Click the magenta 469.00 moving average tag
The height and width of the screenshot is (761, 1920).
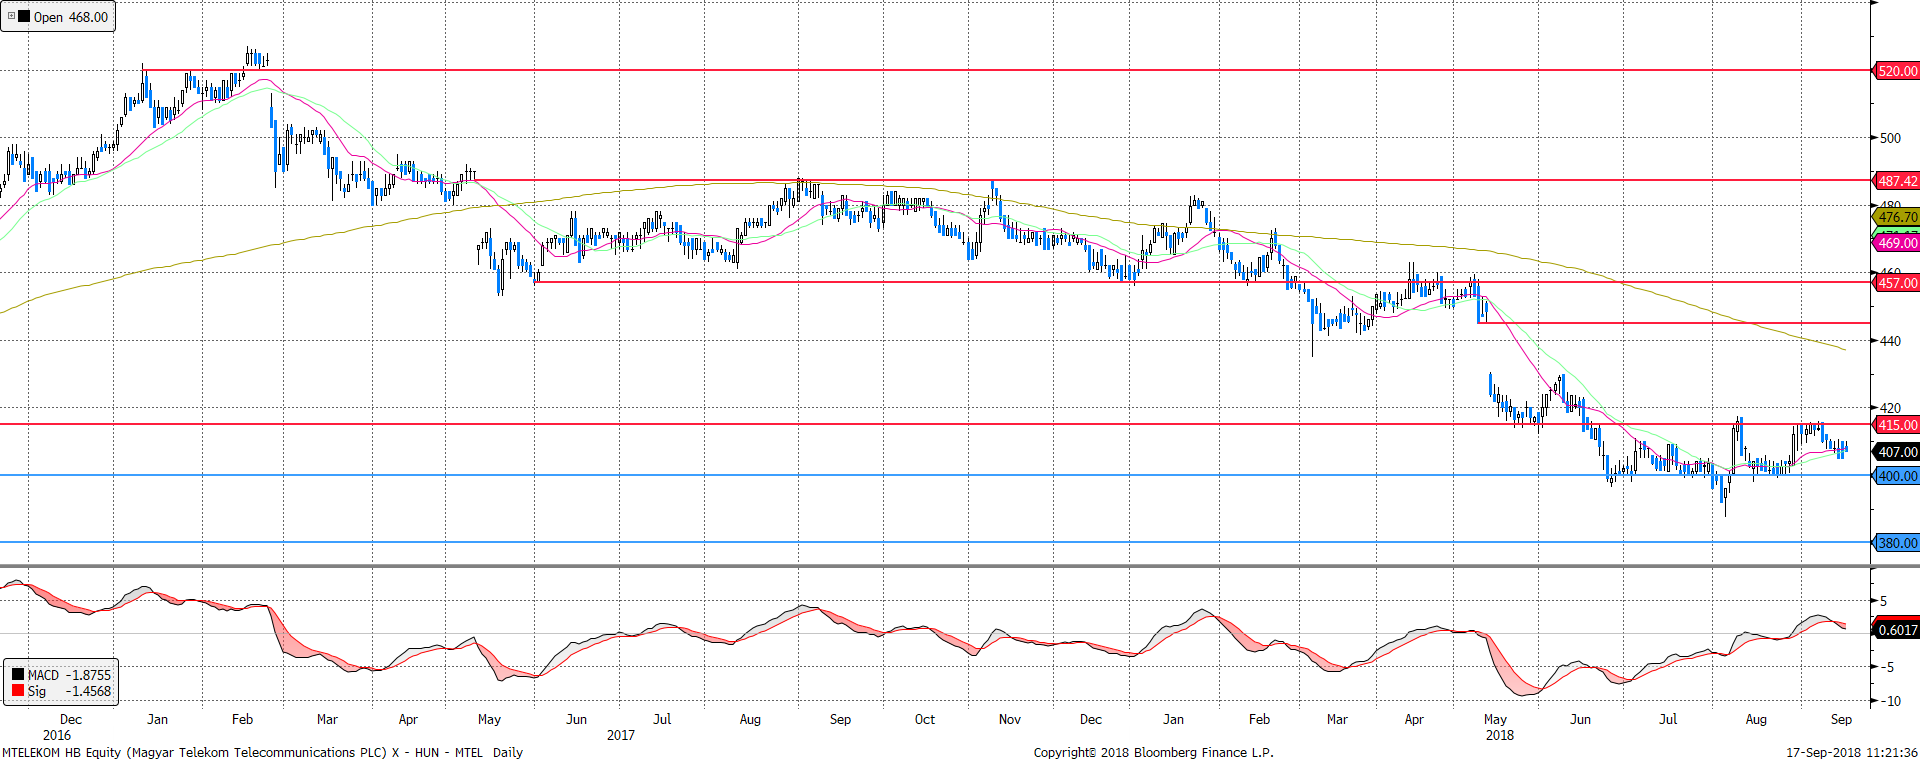pyautogui.click(x=1897, y=243)
